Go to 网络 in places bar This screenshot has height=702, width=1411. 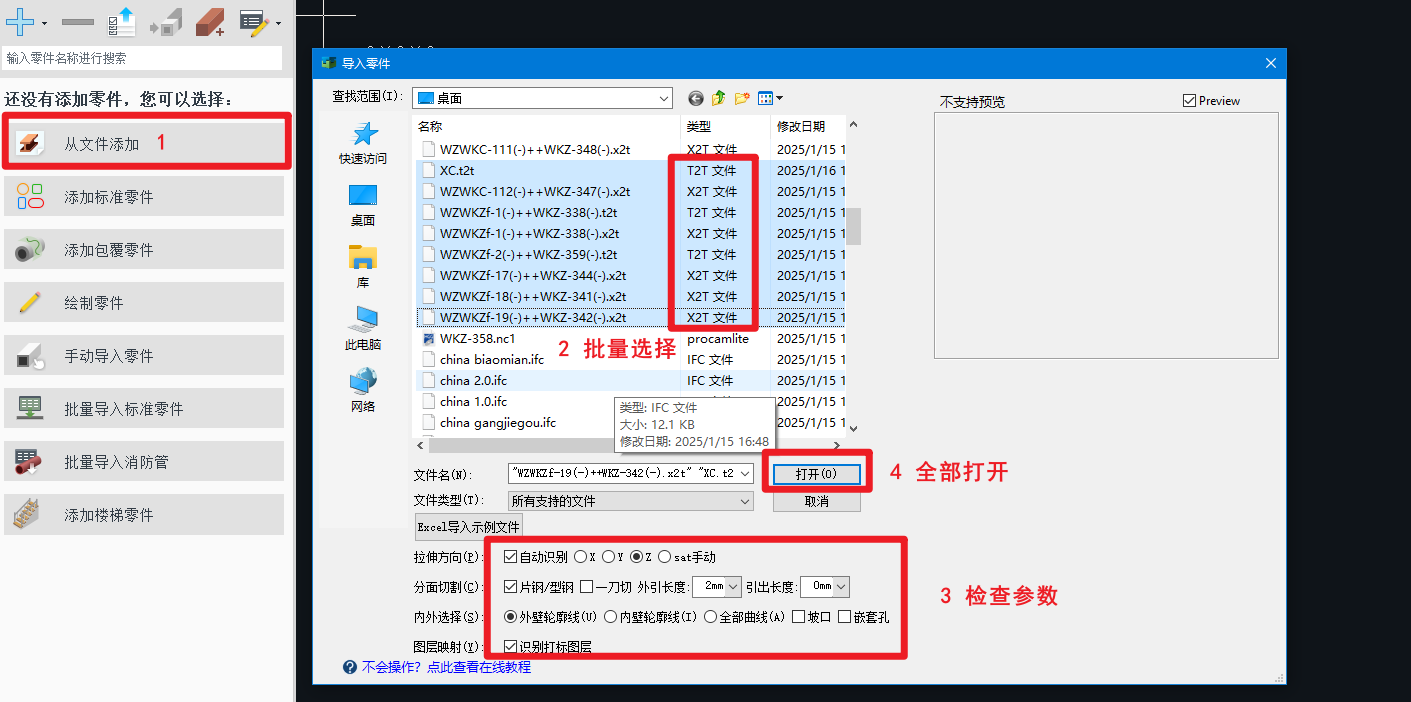tap(362, 392)
